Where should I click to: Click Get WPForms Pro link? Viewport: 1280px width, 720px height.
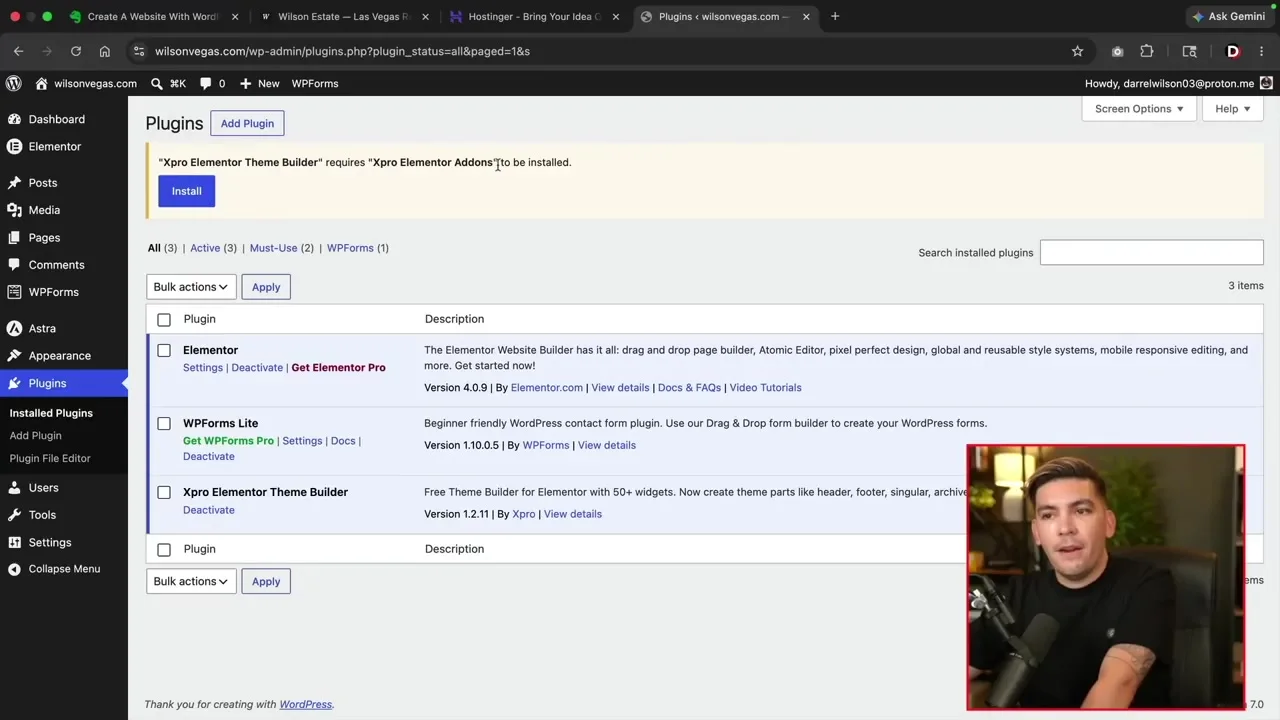click(228, 441)
